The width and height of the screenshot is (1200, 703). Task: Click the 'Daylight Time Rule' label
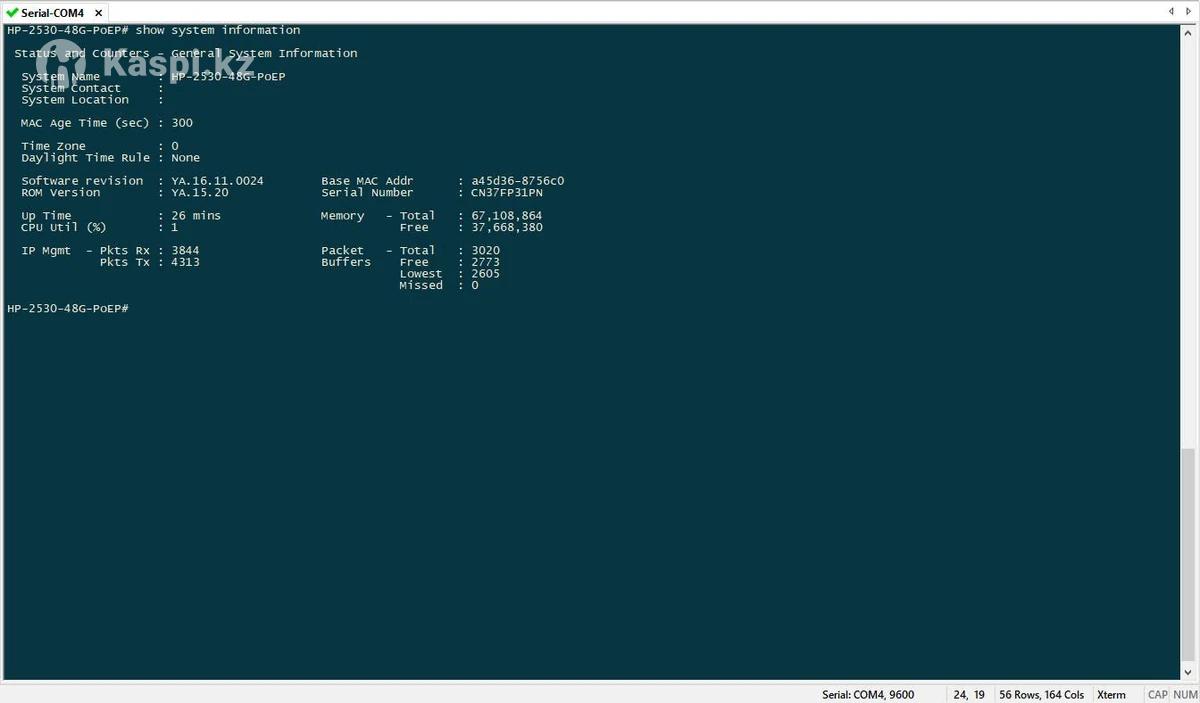[86, 158]
